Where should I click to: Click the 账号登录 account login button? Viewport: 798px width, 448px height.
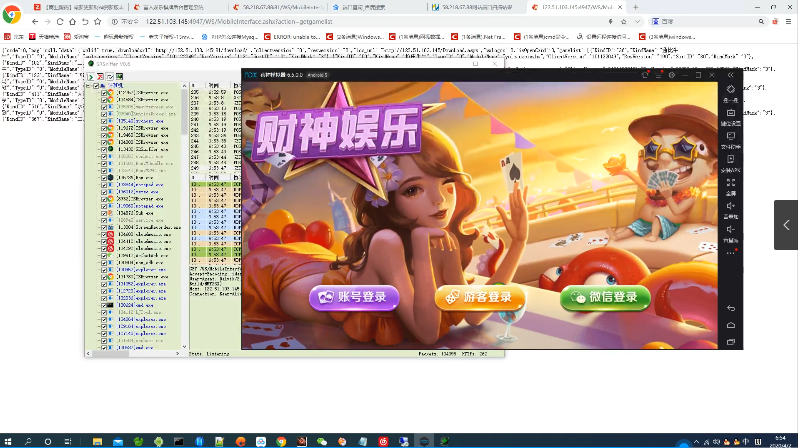pyautogui.click(x=354, y=297)
